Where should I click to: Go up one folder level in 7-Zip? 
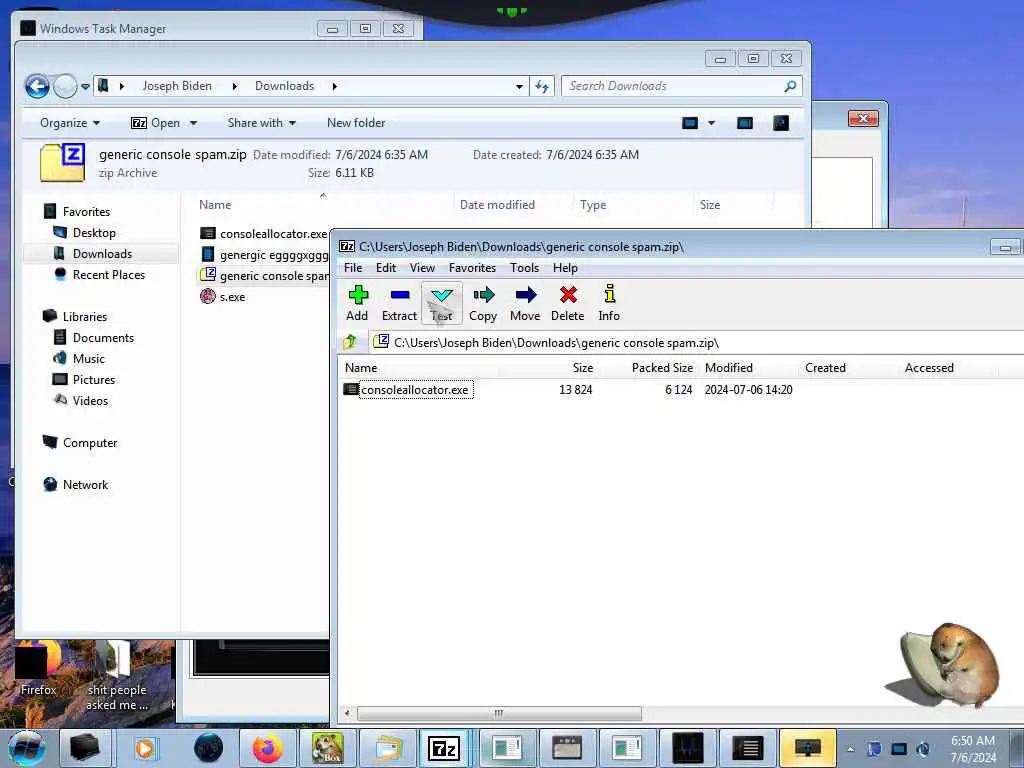[x=350, y=342]
